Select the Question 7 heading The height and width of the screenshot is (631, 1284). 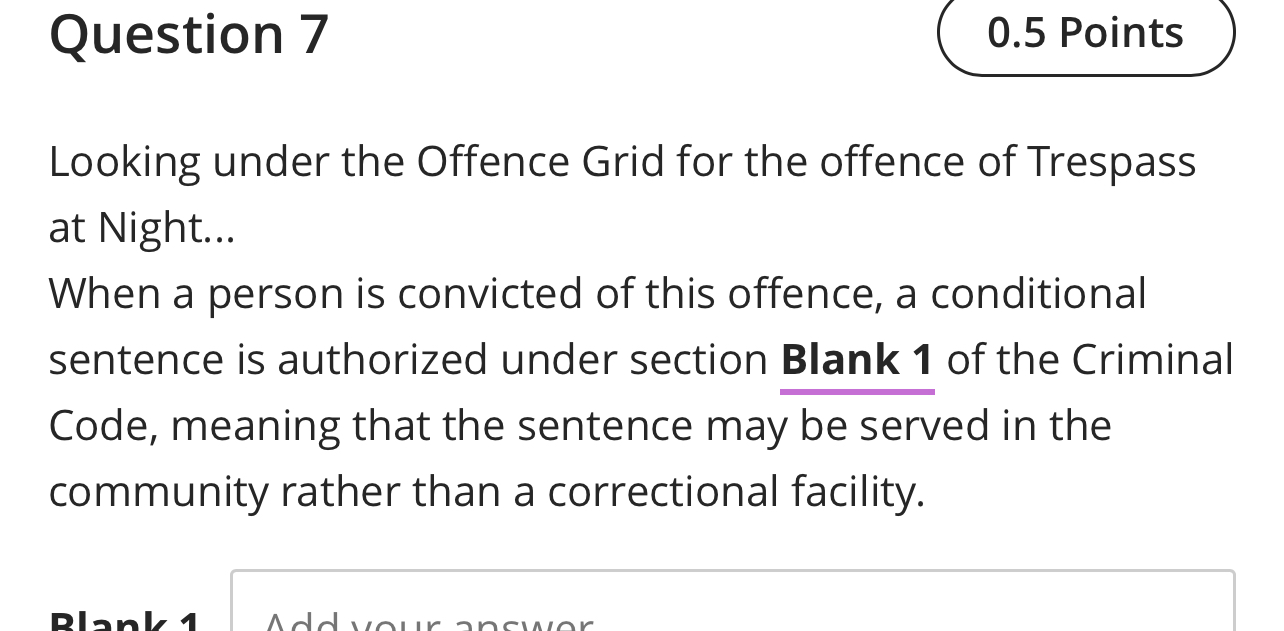[188, 33]
